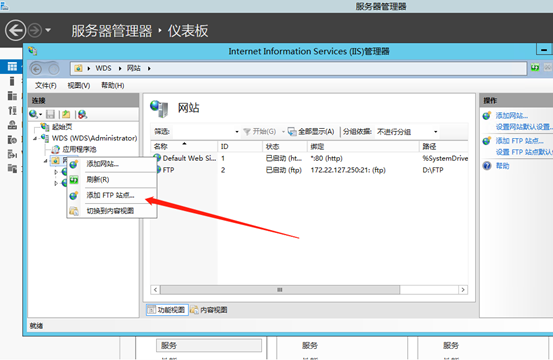
Task: Select WDS (WDS\Administrator) server node
Action: coord(95,138)
